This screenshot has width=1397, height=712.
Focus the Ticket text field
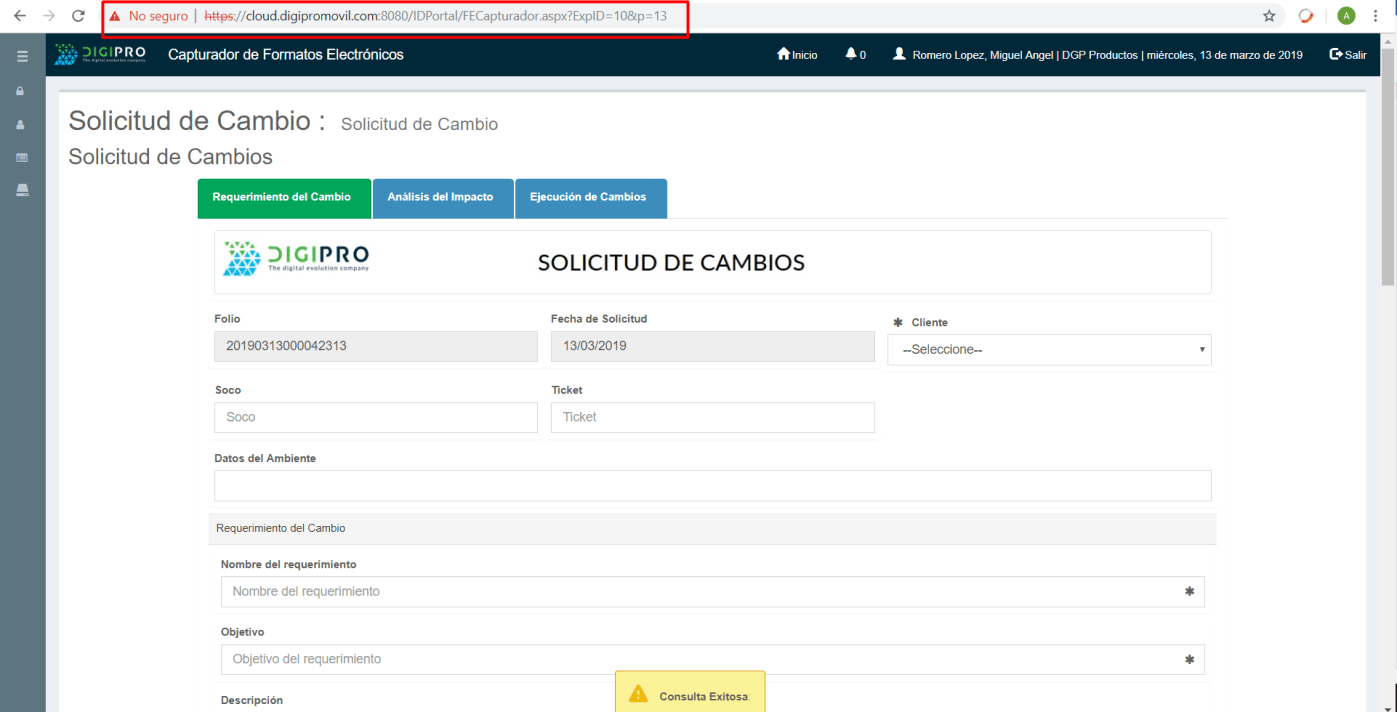[712, 417]
